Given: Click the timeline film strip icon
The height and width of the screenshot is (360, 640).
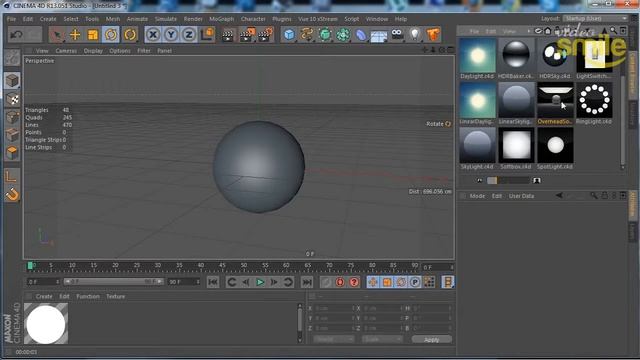Looking at the screenshot, I should pyautogui.click(x=447, y=282).
